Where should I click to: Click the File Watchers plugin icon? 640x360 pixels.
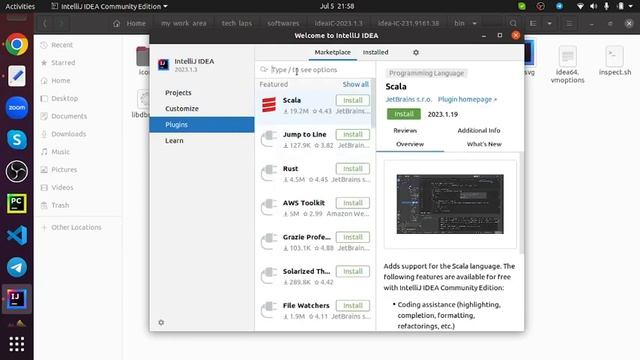coord(269,310)
